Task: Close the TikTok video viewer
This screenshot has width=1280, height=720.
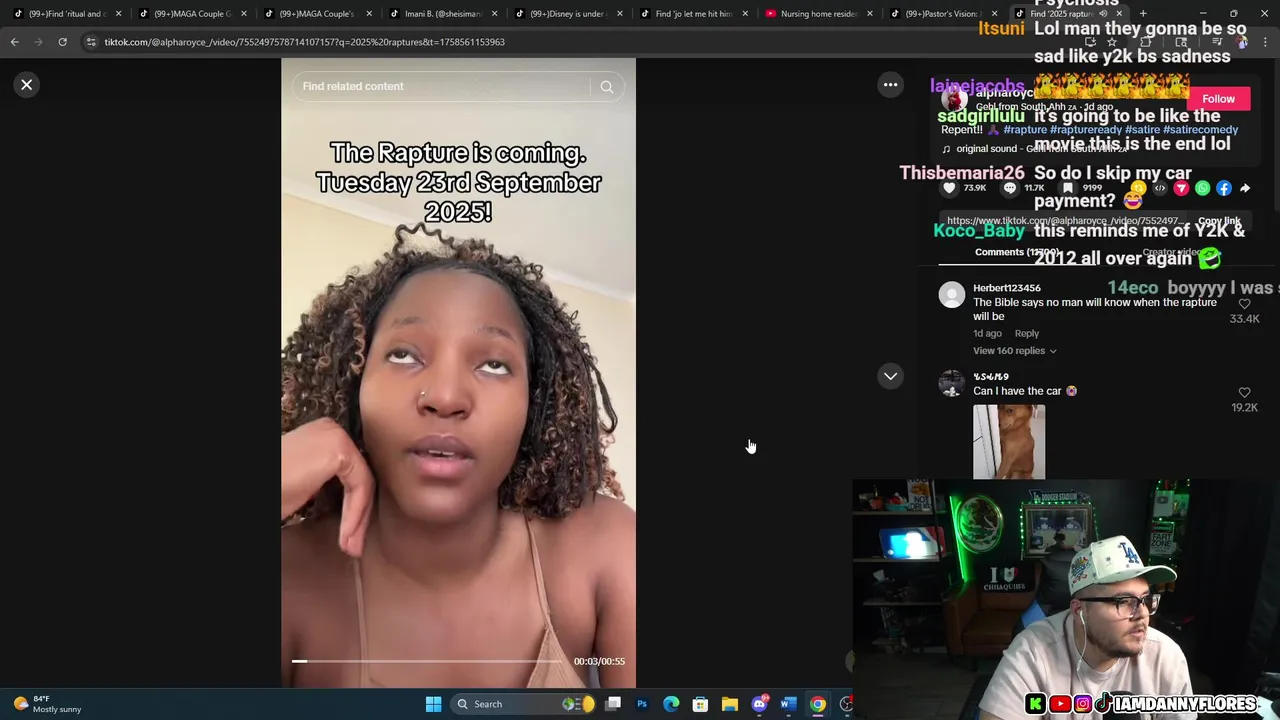Action: tap(27, 85)
